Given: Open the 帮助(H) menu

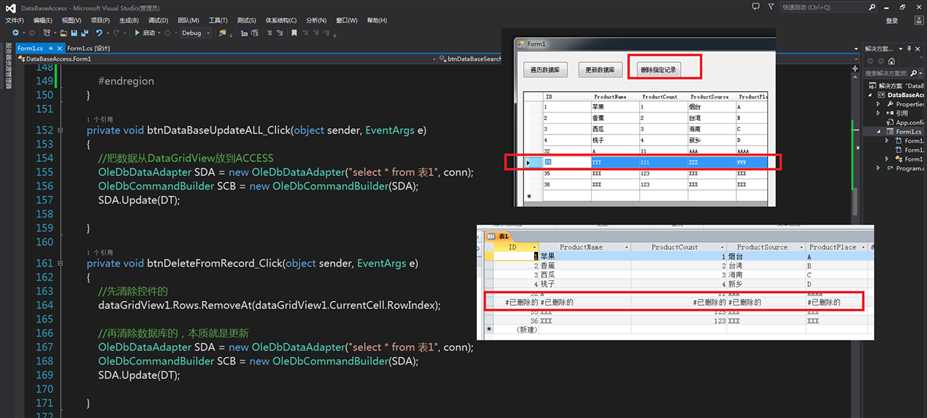Looking at the screenshot, I should tap(377, 20).
